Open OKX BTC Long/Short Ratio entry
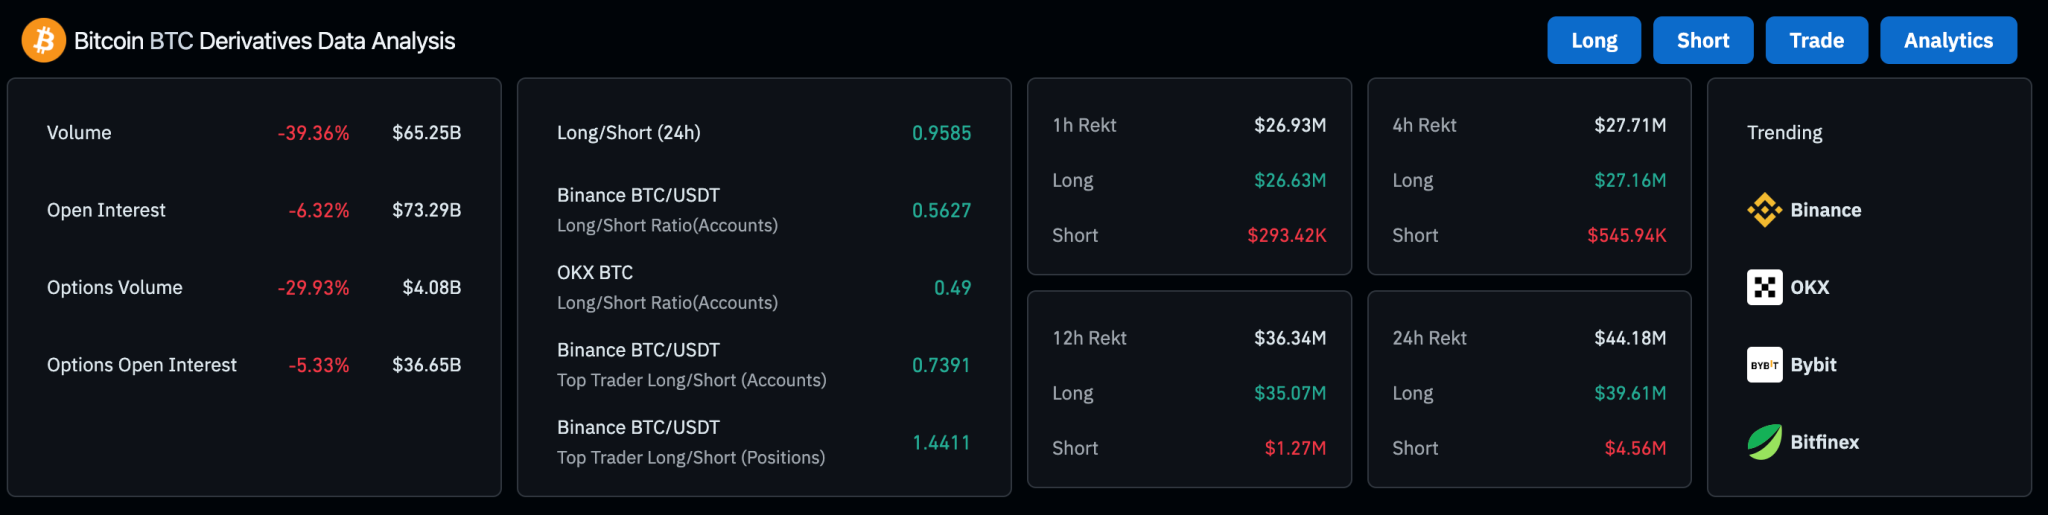Viewport: 2048px width, 515px height. (x=764, y=287)
